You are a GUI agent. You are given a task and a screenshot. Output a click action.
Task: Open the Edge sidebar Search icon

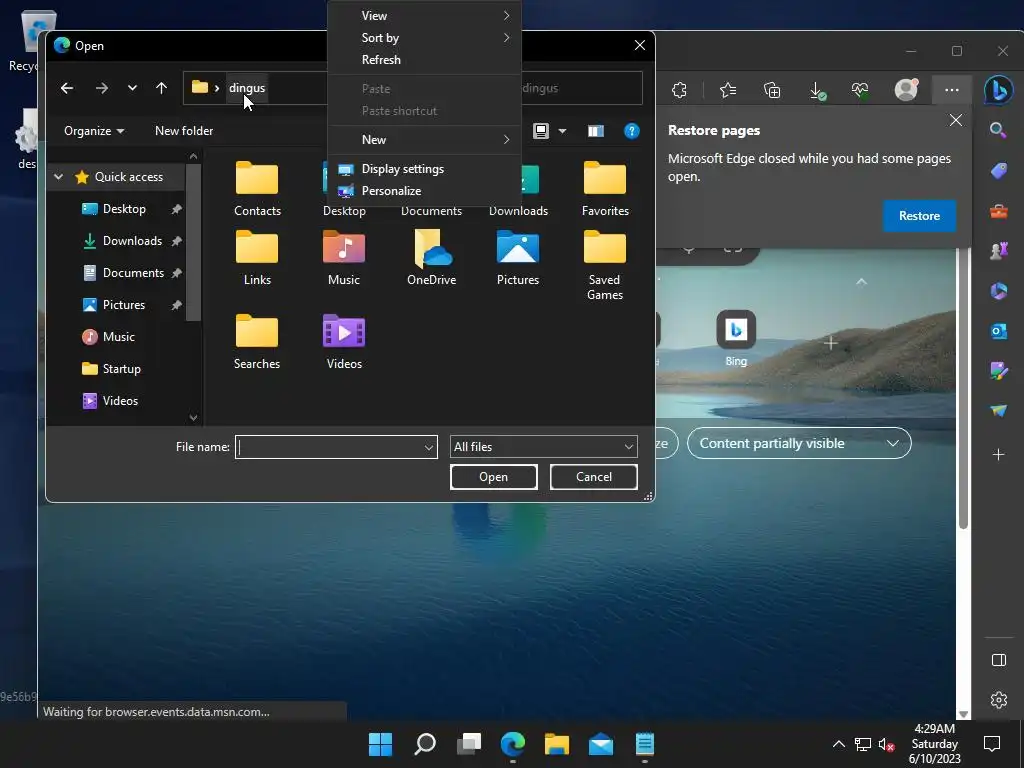(998, 130)
